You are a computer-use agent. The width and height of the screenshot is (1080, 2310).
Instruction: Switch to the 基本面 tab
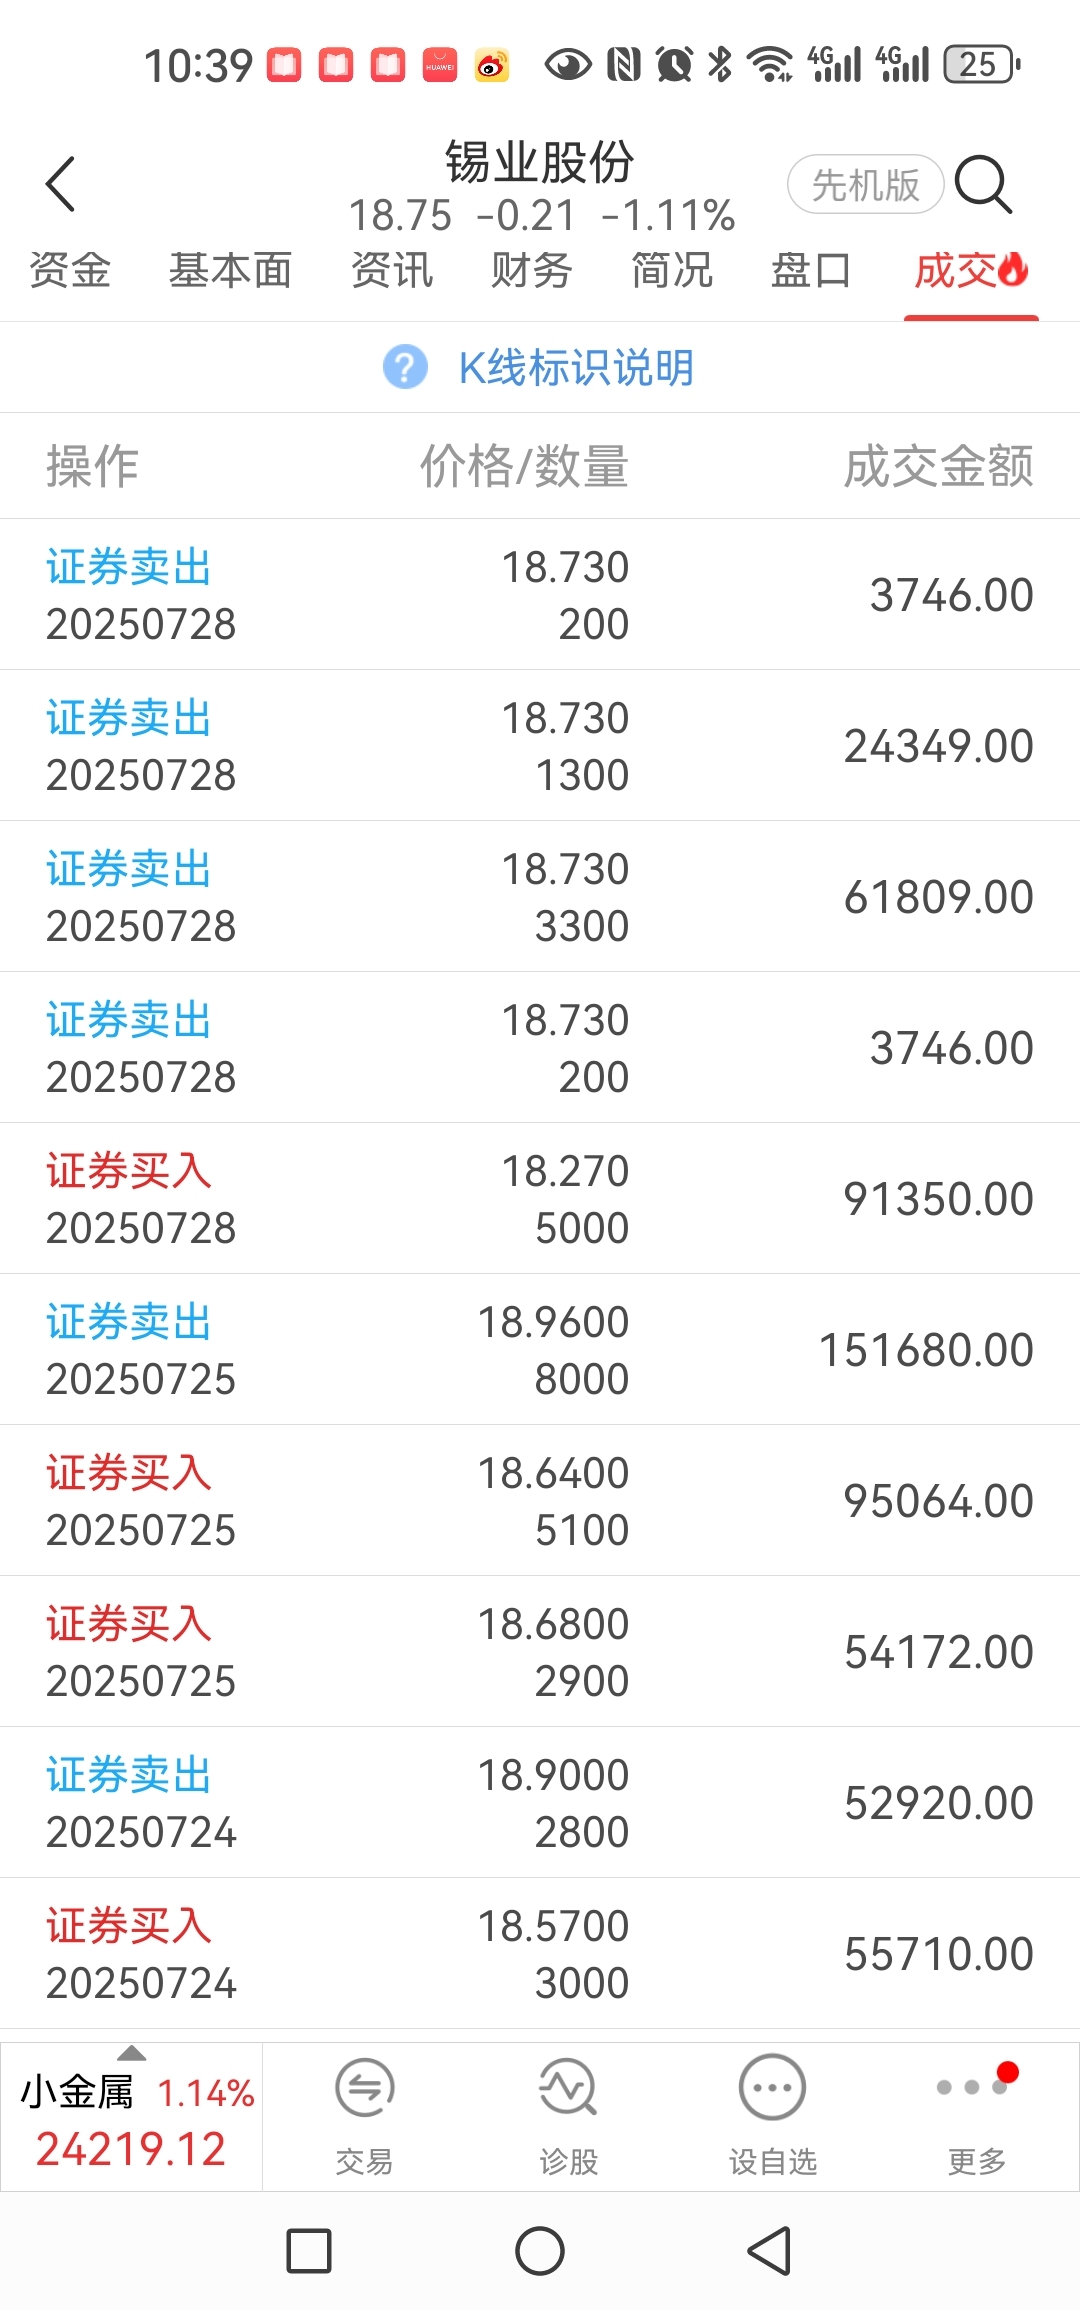coord(230,270)
